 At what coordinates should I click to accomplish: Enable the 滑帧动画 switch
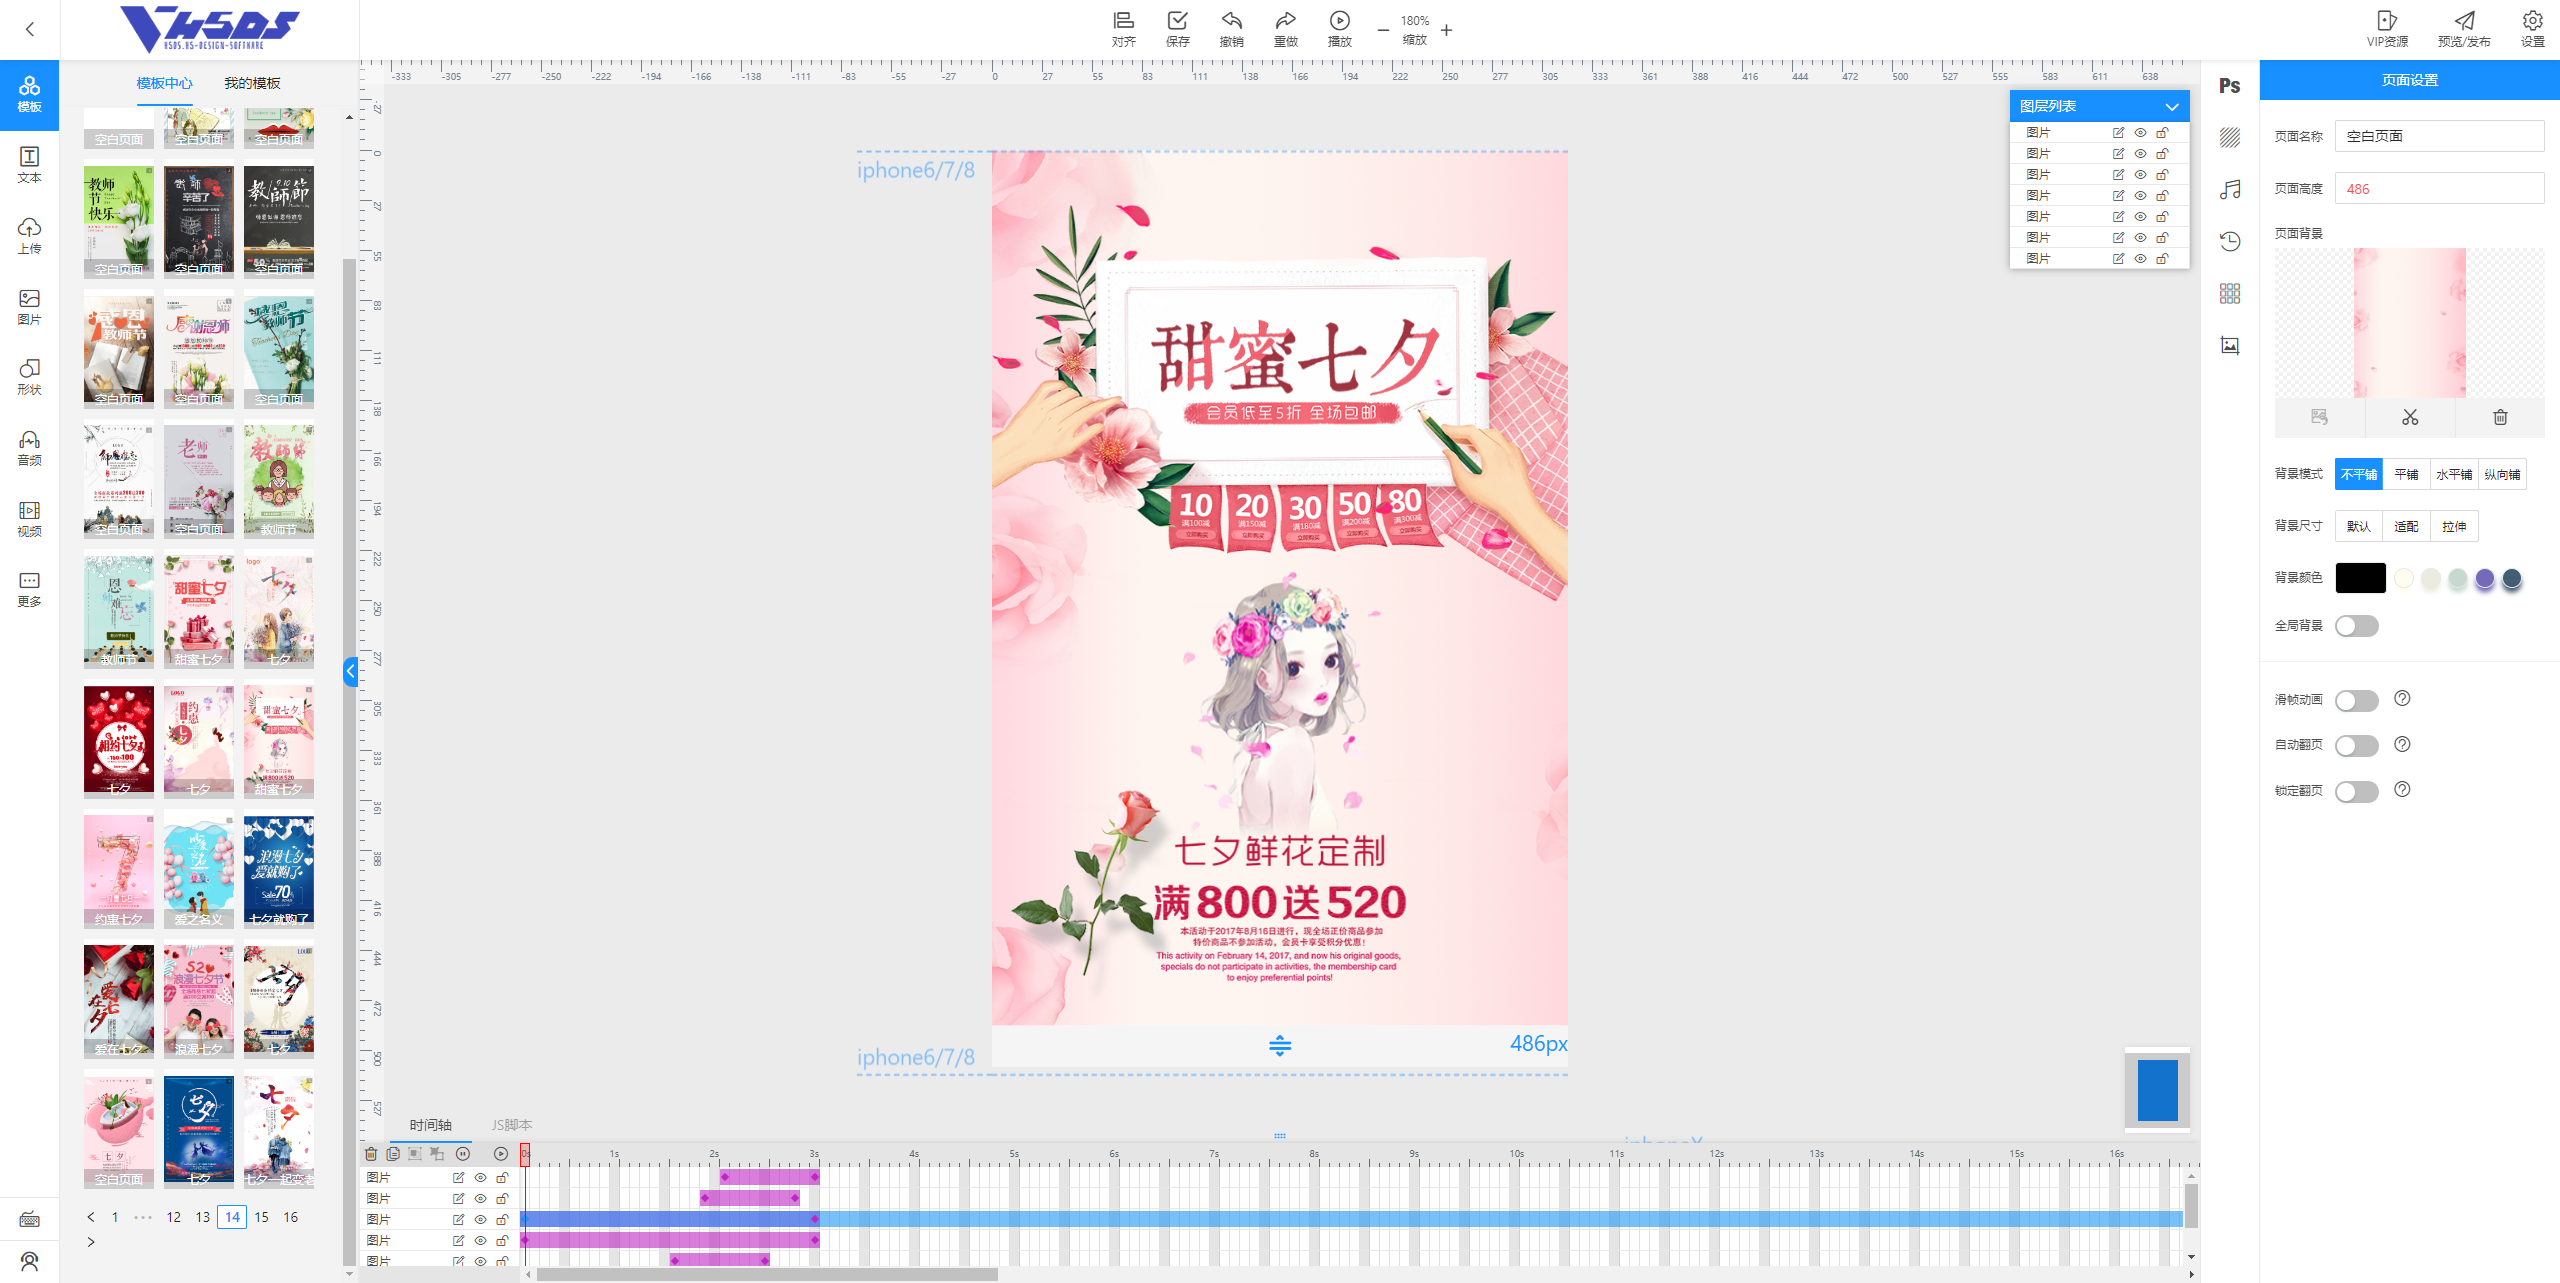coord(2356,700)
